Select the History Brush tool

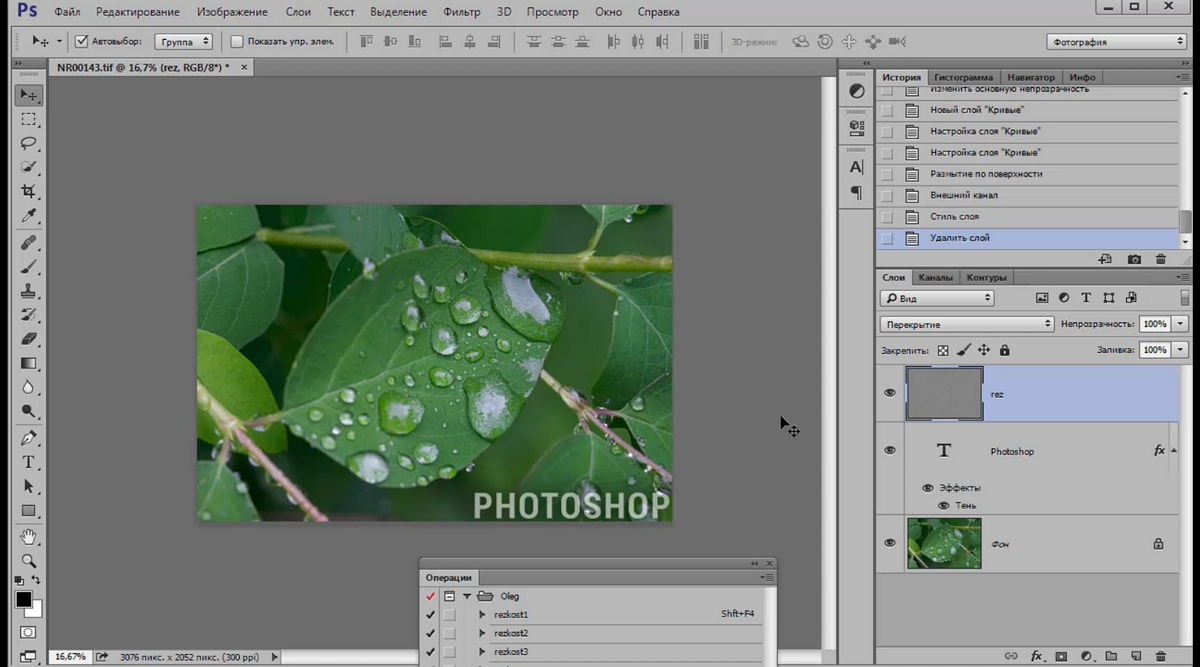[28, 315]
